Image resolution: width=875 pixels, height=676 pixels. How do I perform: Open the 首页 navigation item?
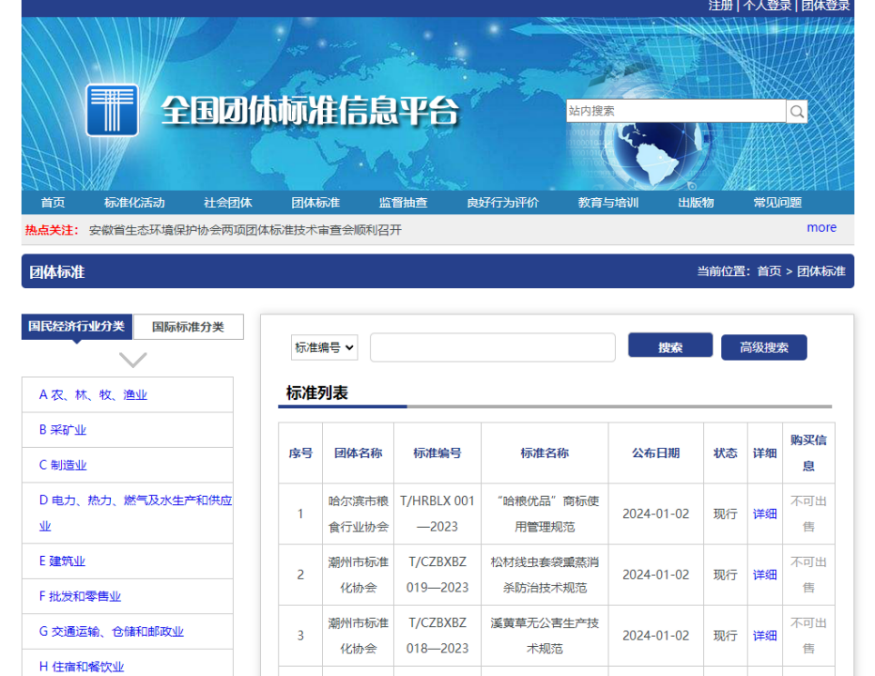[53, 203]
